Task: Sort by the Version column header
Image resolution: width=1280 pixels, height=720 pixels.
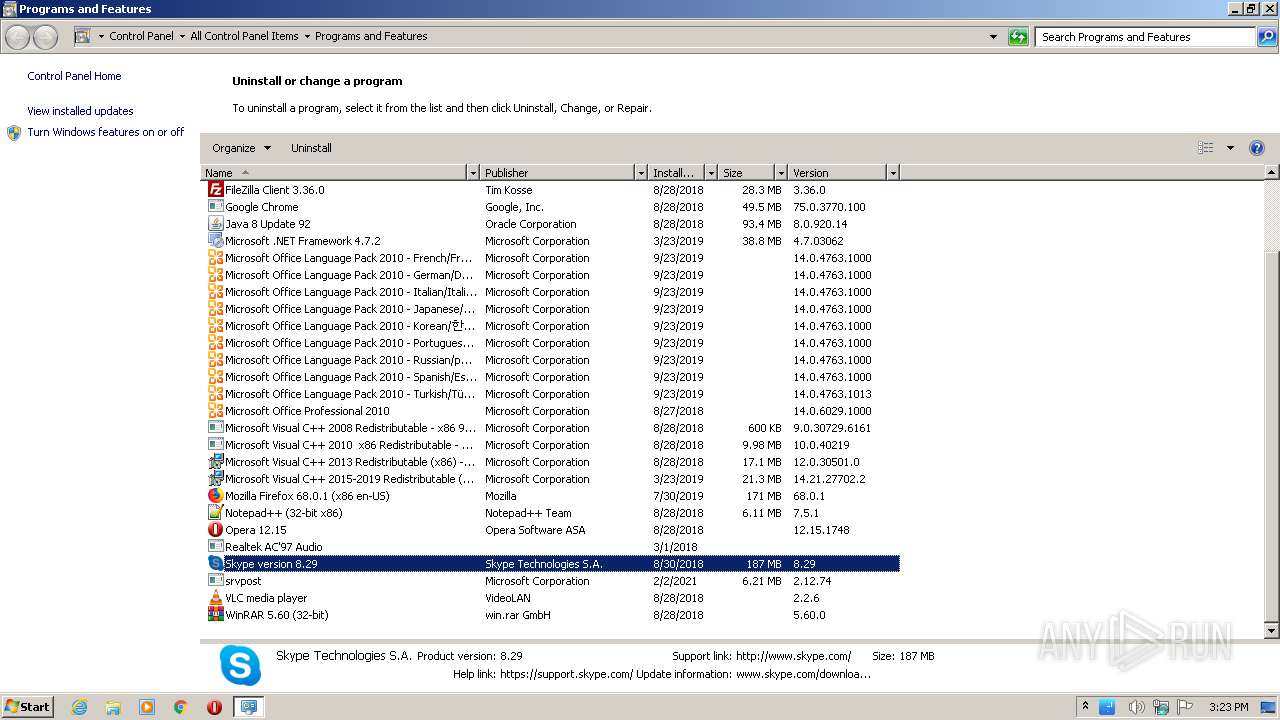Action: point(838,173)
